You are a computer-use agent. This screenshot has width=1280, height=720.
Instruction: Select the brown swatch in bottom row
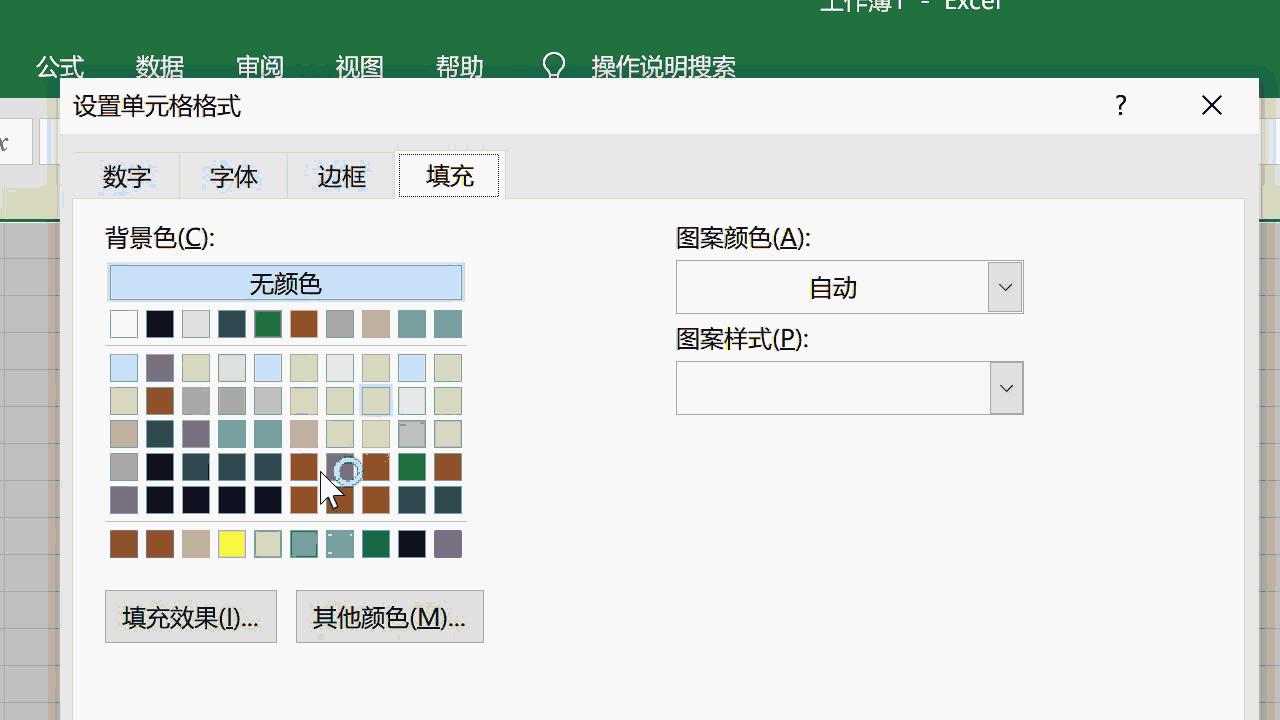pos(123,544)
